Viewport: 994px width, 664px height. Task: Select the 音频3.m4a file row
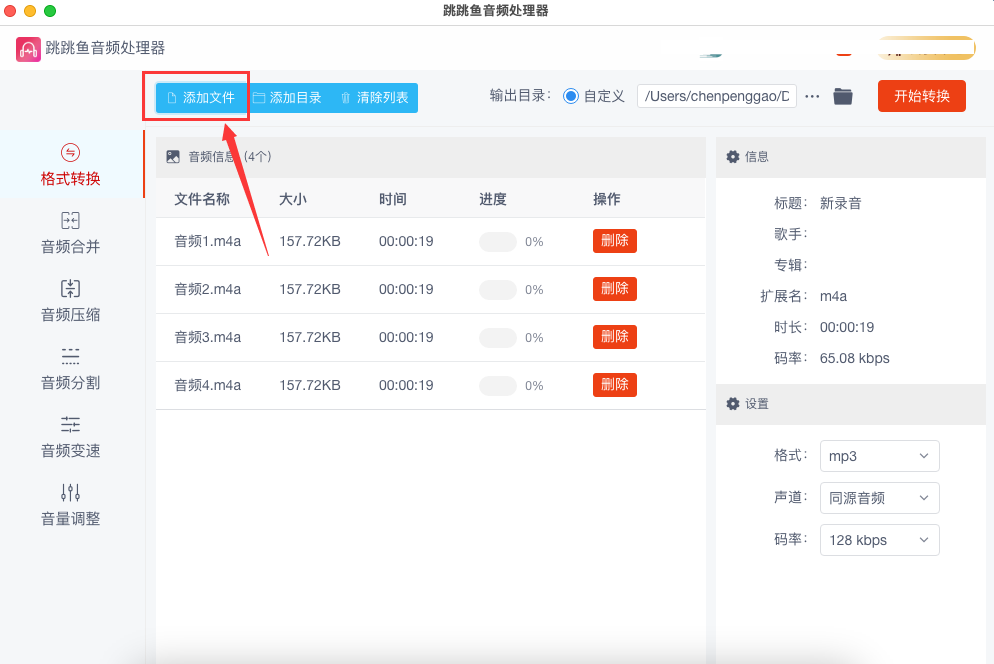click(x=208, y=337)
